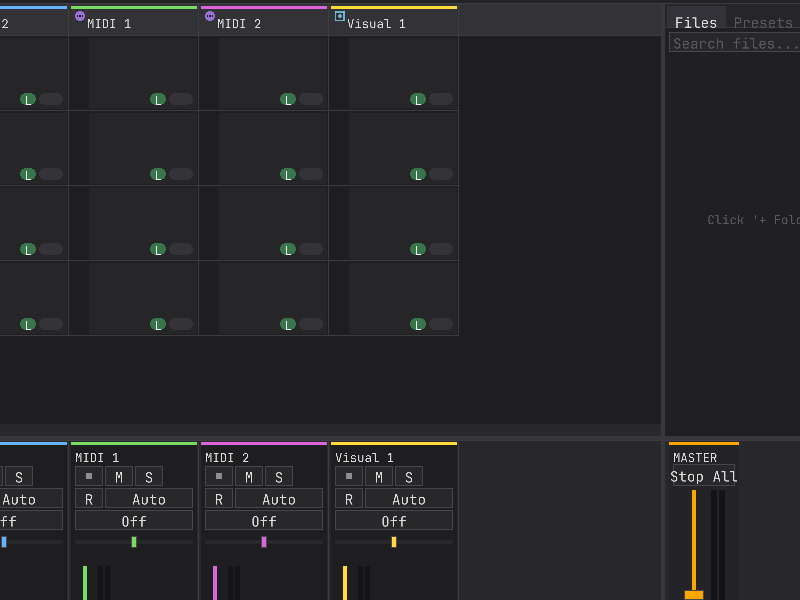Solo the MIDI 1 track
The width and height of the screenshot is (800, 600).
(149, 477)
